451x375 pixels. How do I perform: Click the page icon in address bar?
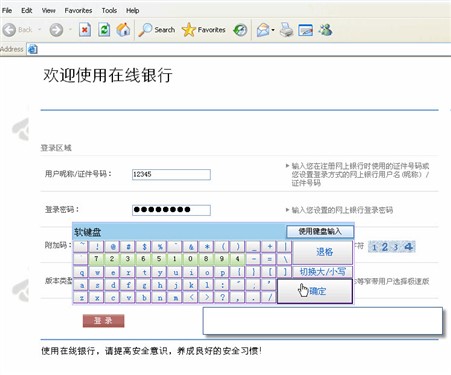(x=32, y=49)
